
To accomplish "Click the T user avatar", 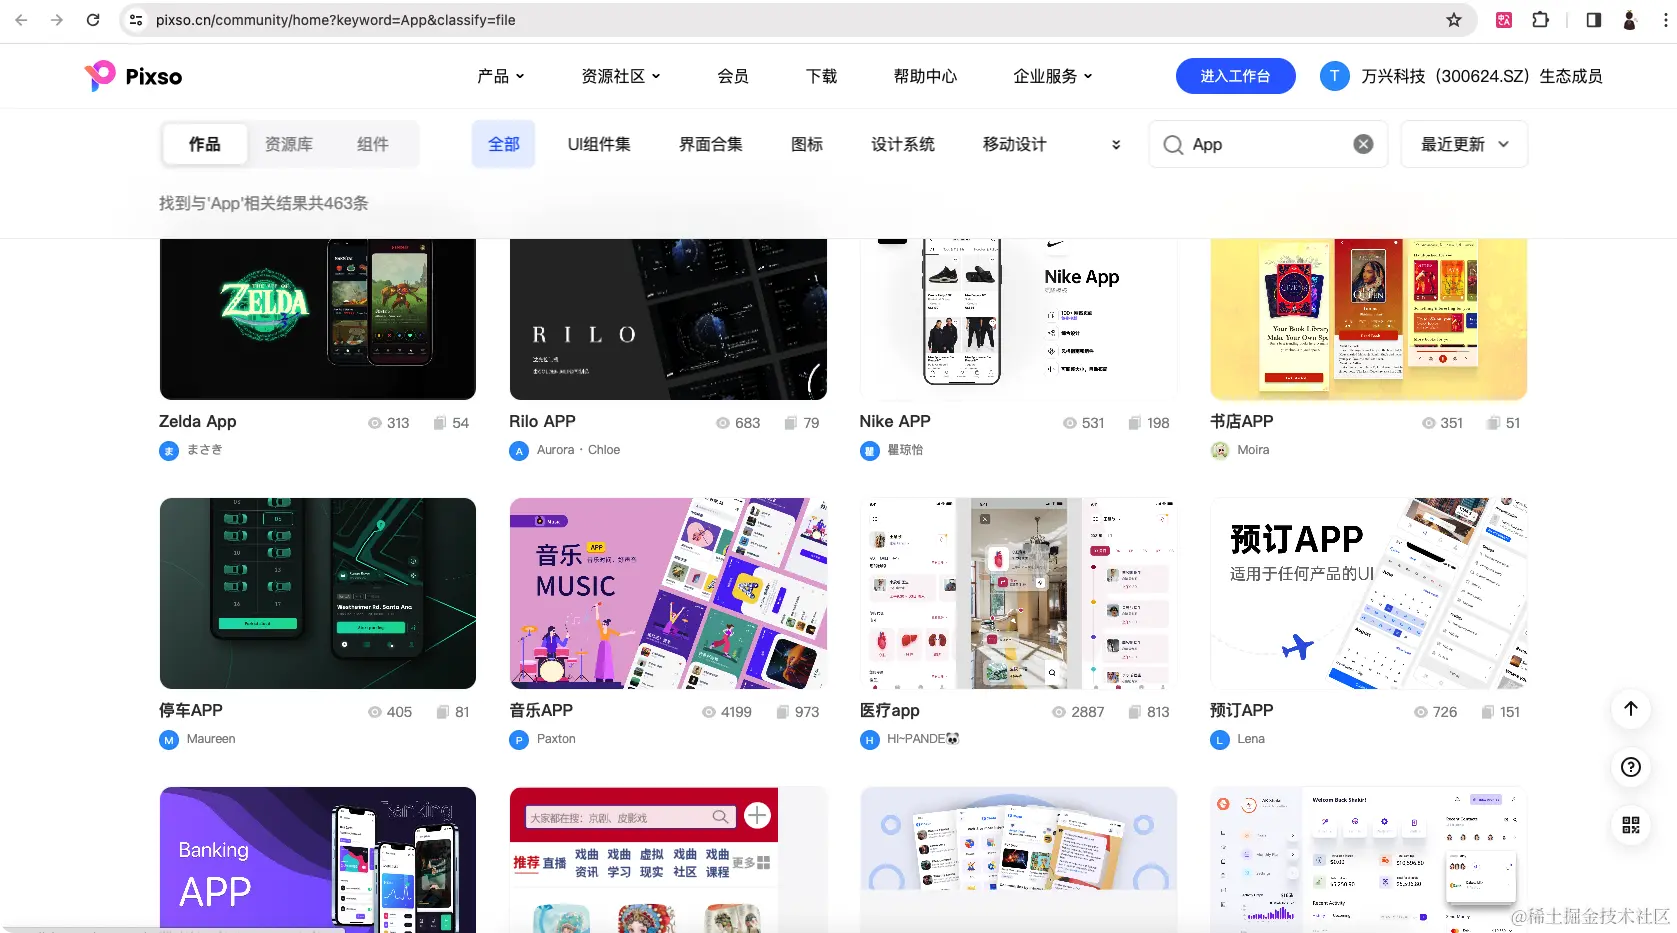I will [x=1334, y=76].
